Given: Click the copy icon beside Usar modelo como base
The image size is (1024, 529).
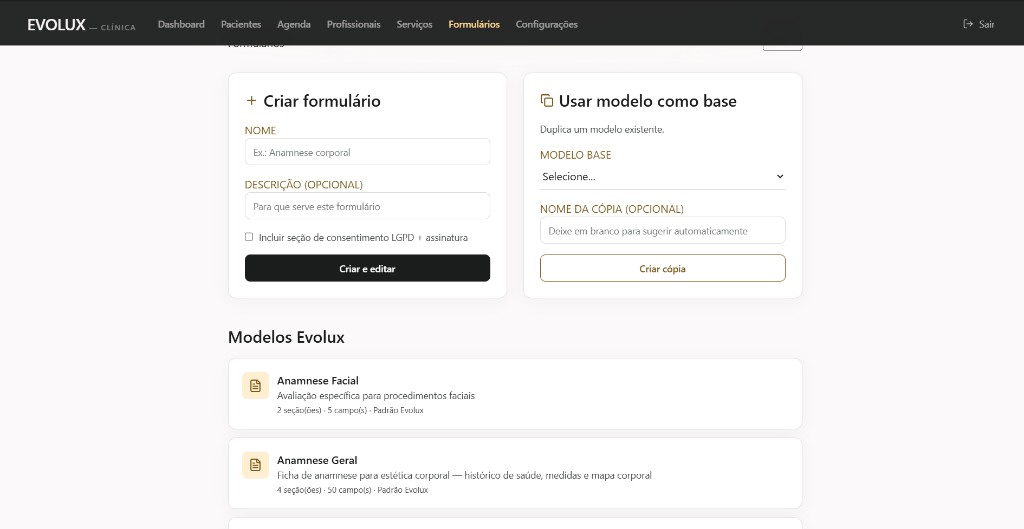Looking at the screenshot, I should click(547, 101).
